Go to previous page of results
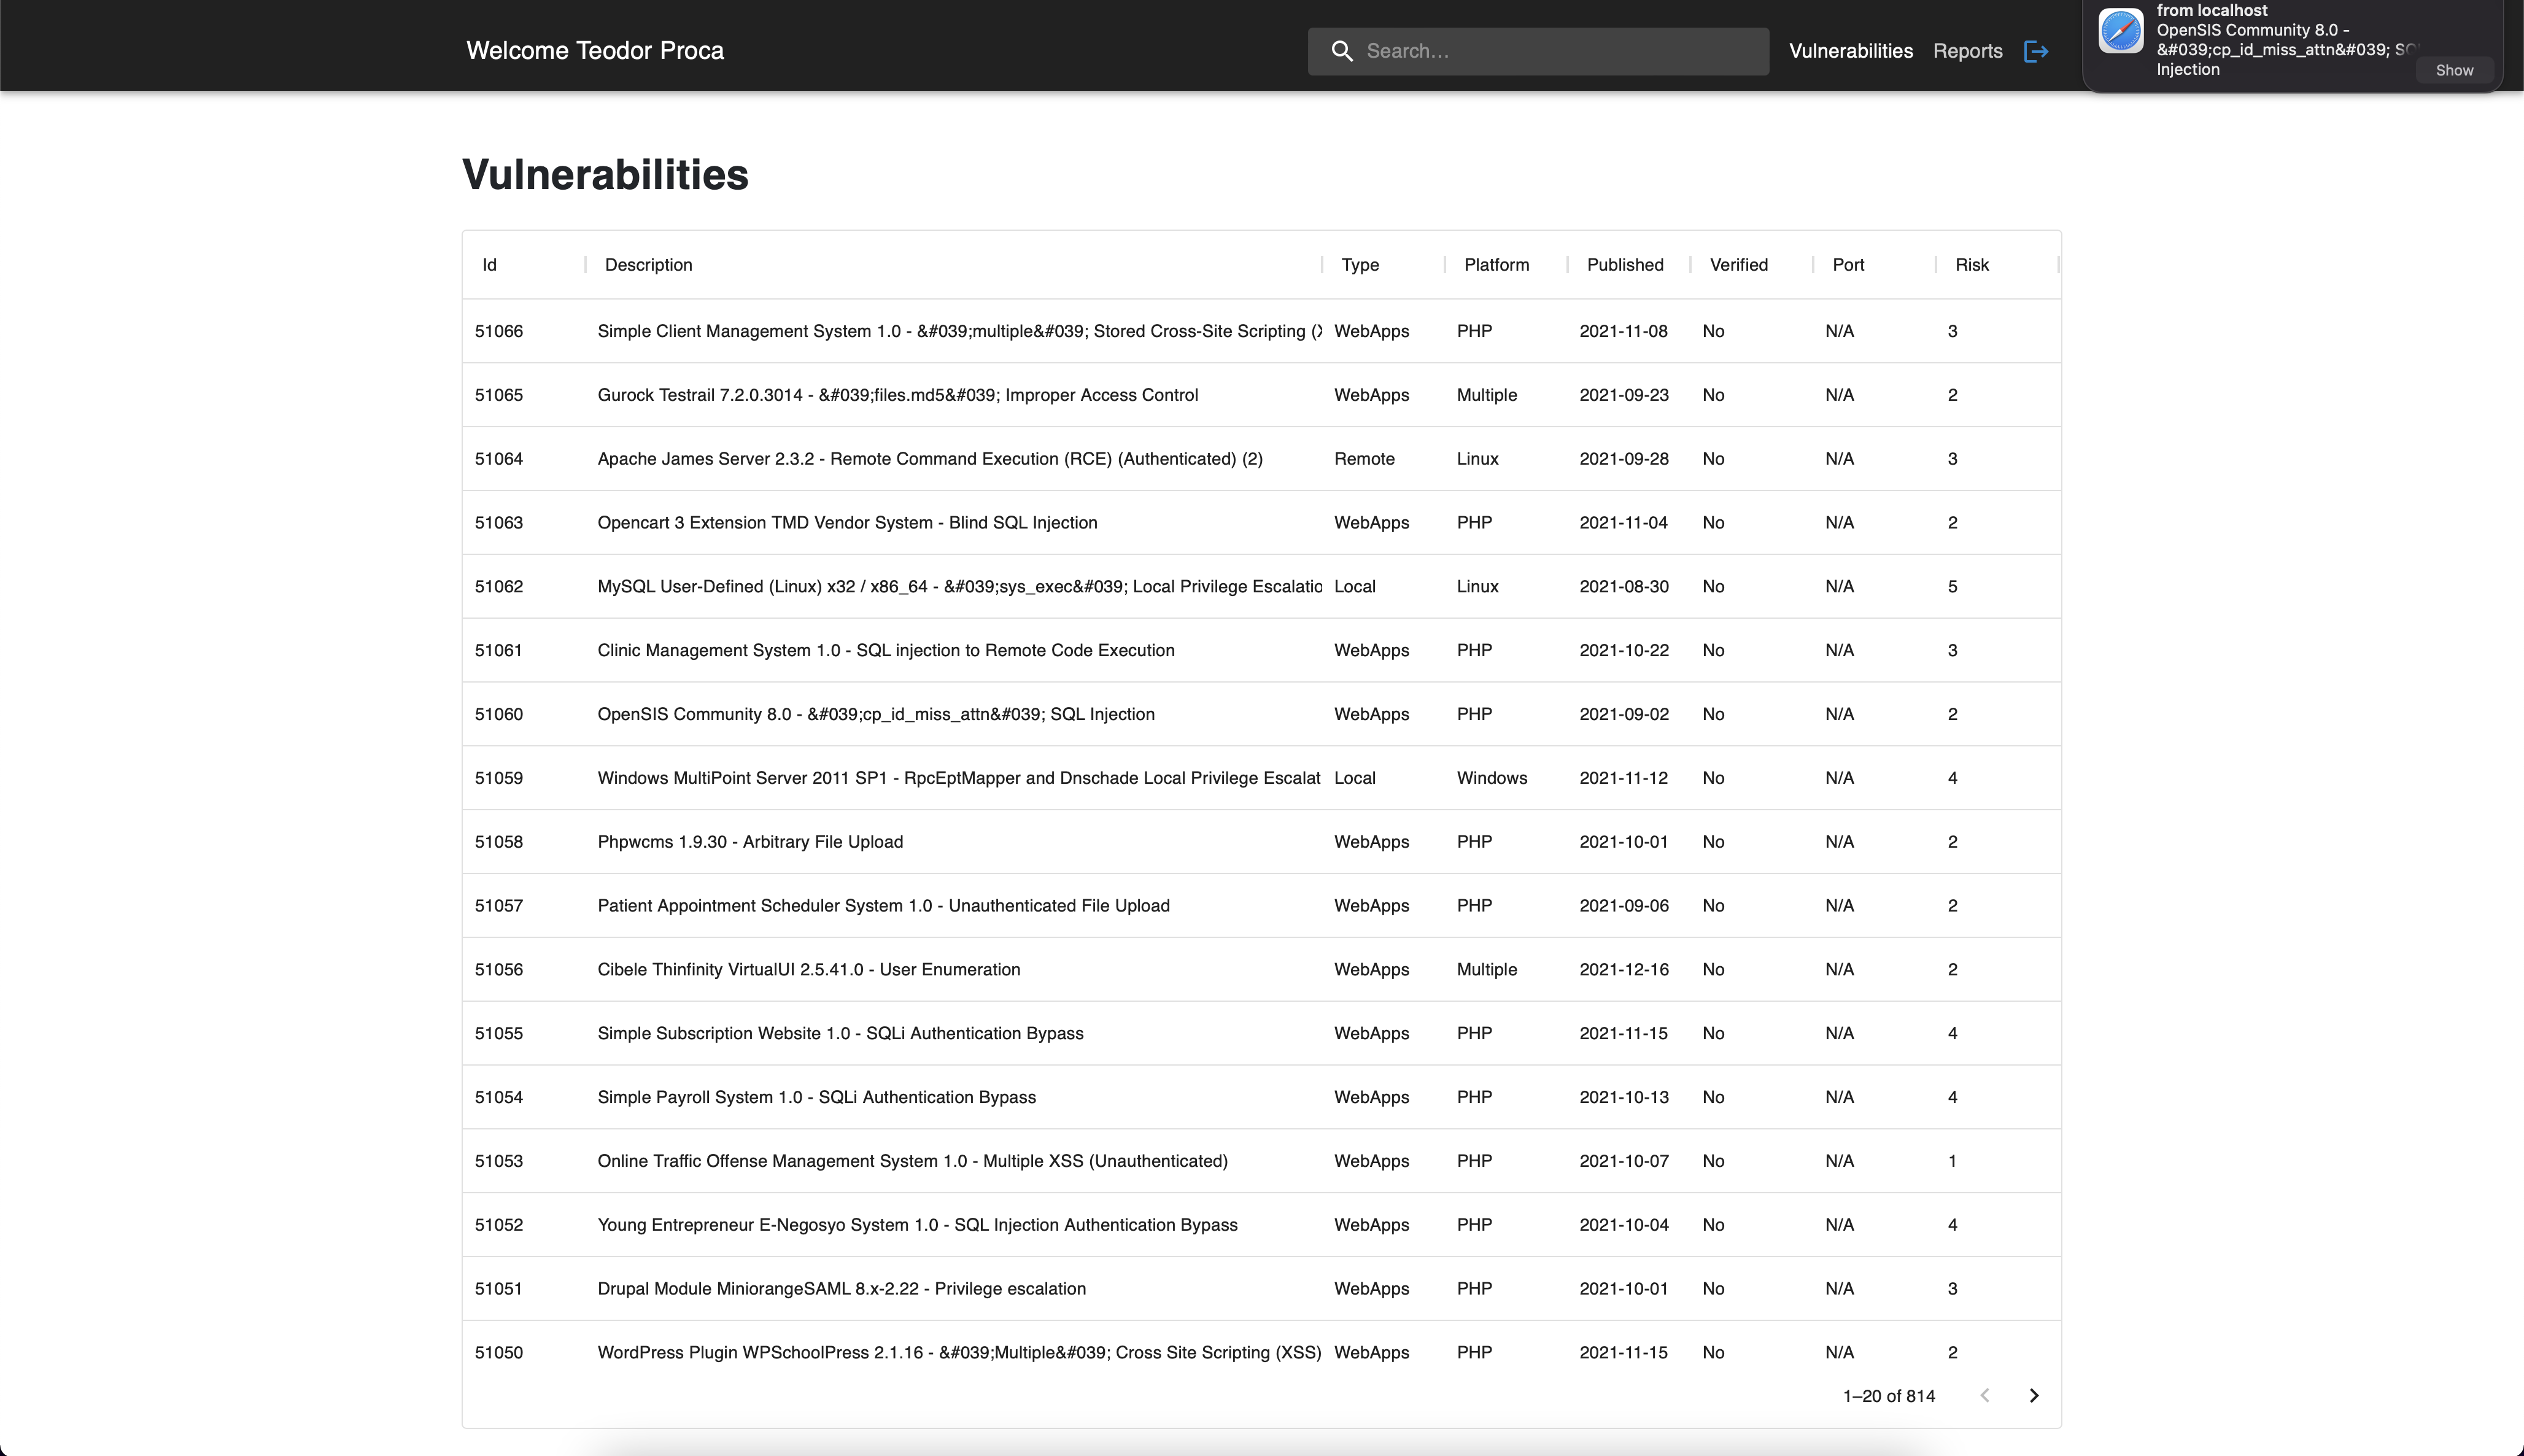Viewport: 2524px width, 1456px height. pos(1985,1395)
